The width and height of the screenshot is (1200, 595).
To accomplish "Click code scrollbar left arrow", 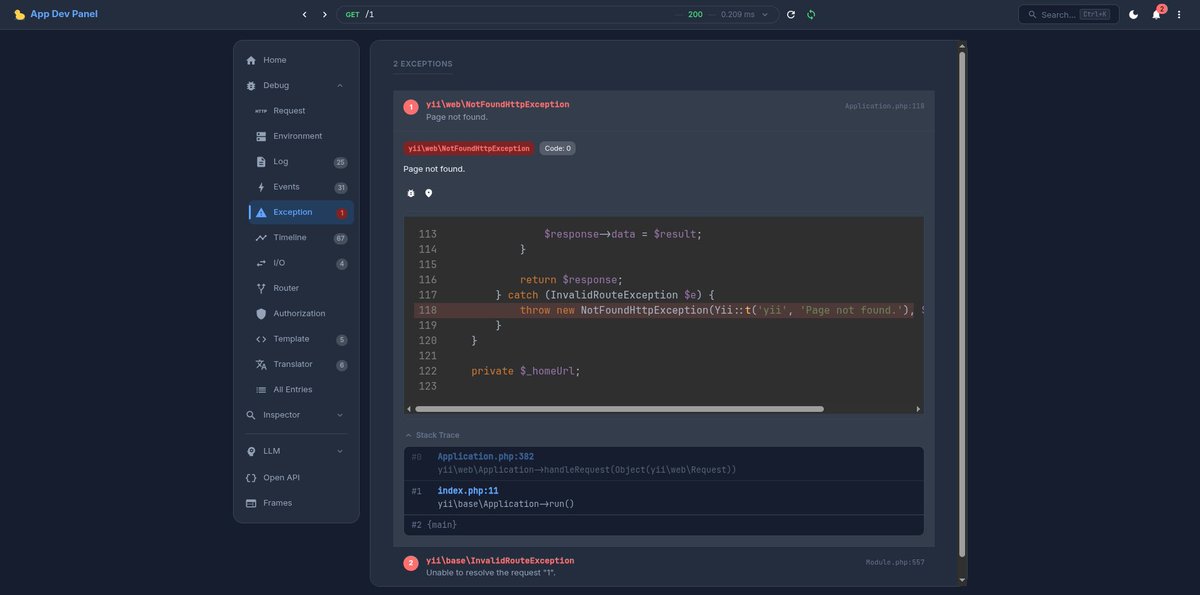I will point(409,408).
